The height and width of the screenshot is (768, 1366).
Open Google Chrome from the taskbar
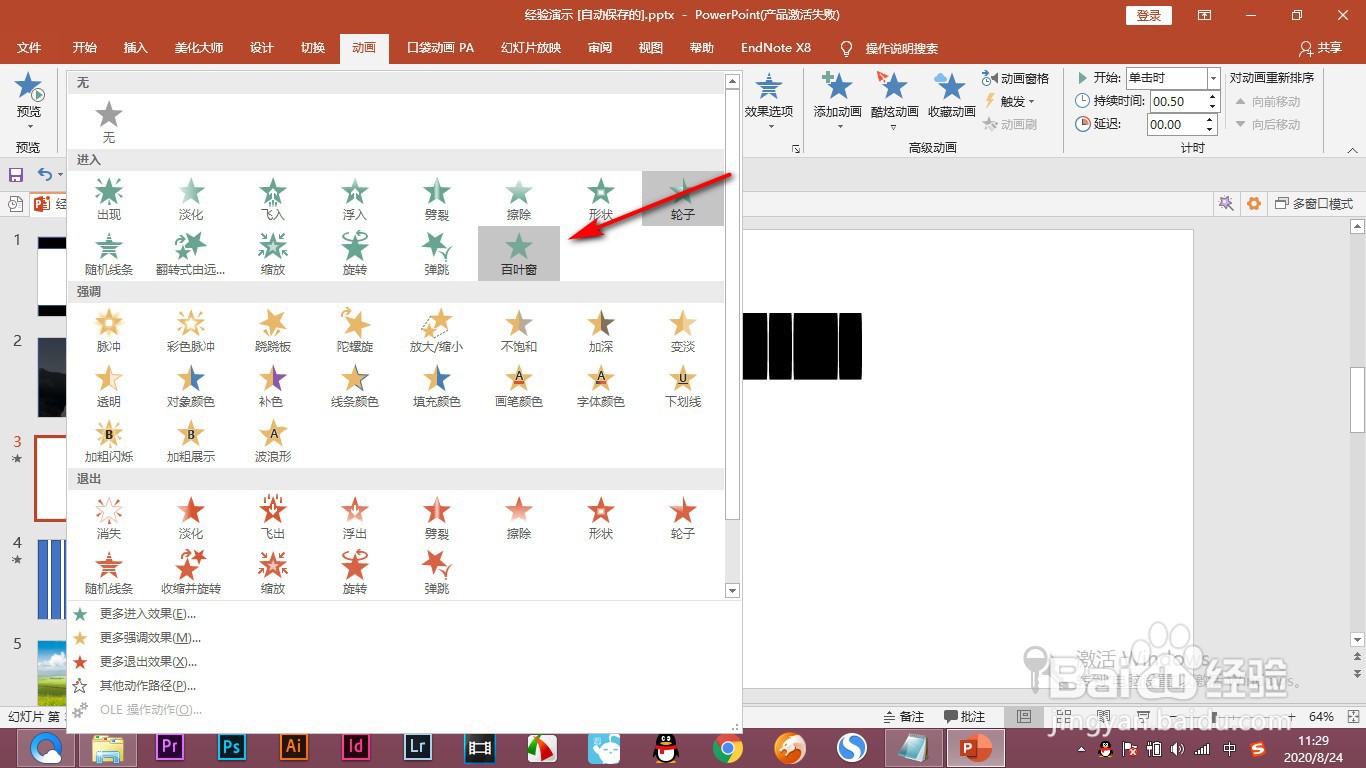[727, 748]
